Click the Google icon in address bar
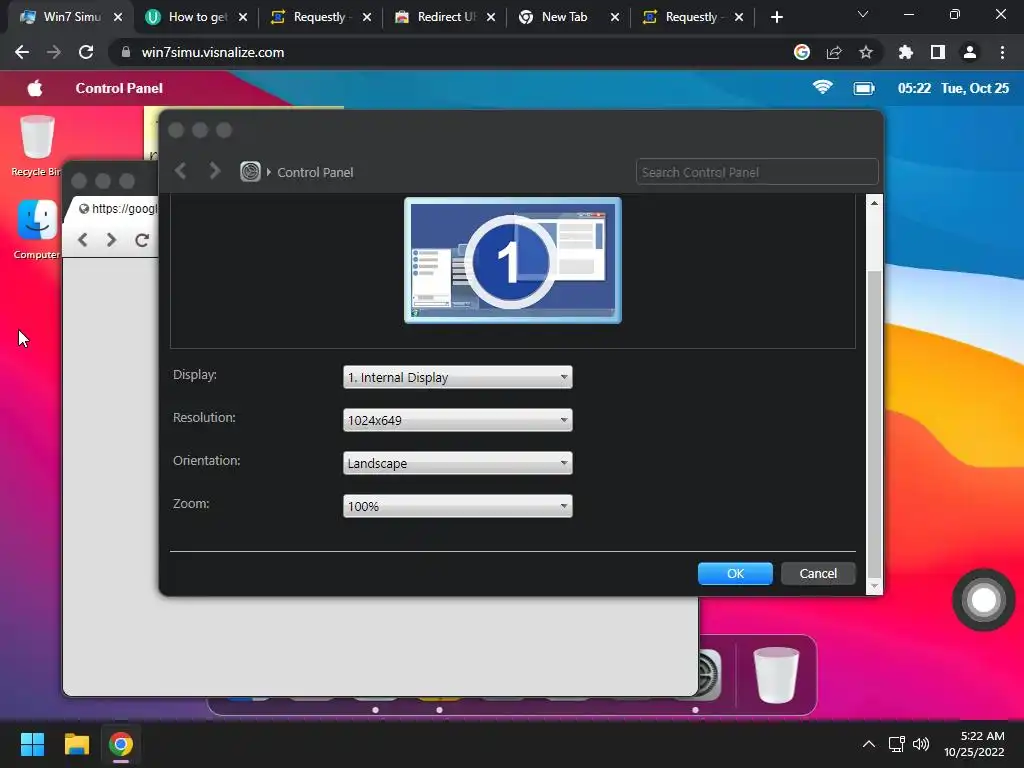 click(x=802, y=52)
